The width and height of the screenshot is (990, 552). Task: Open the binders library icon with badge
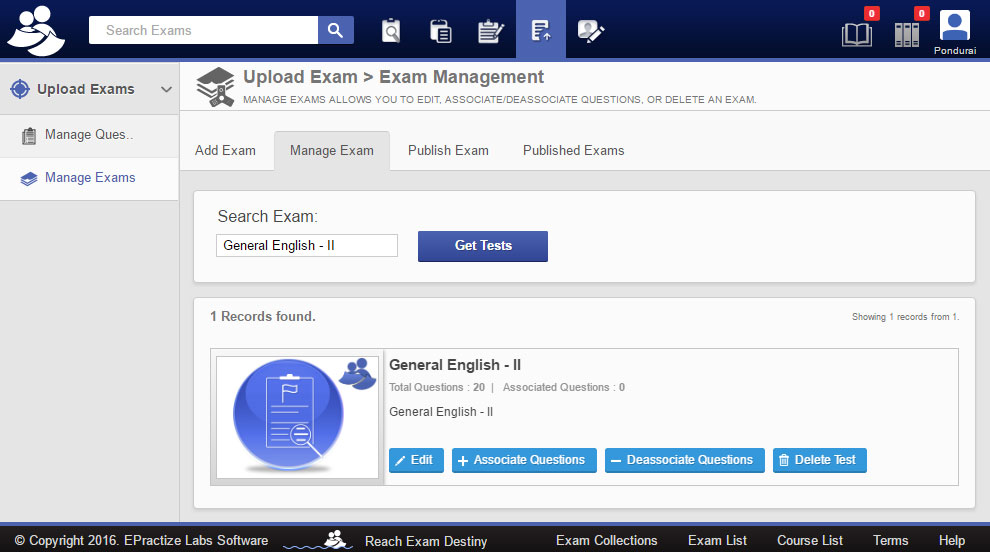[x=907, y=34]
